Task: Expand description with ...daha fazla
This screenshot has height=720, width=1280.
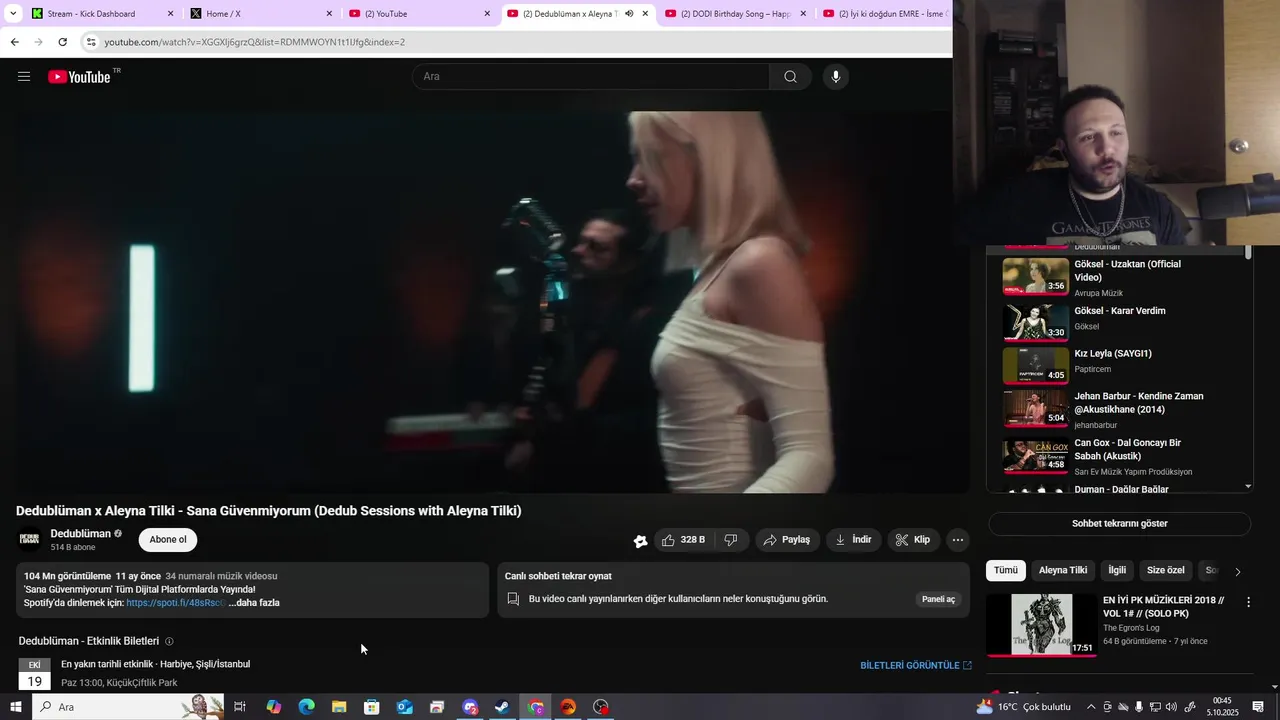Action: point(254,603)
